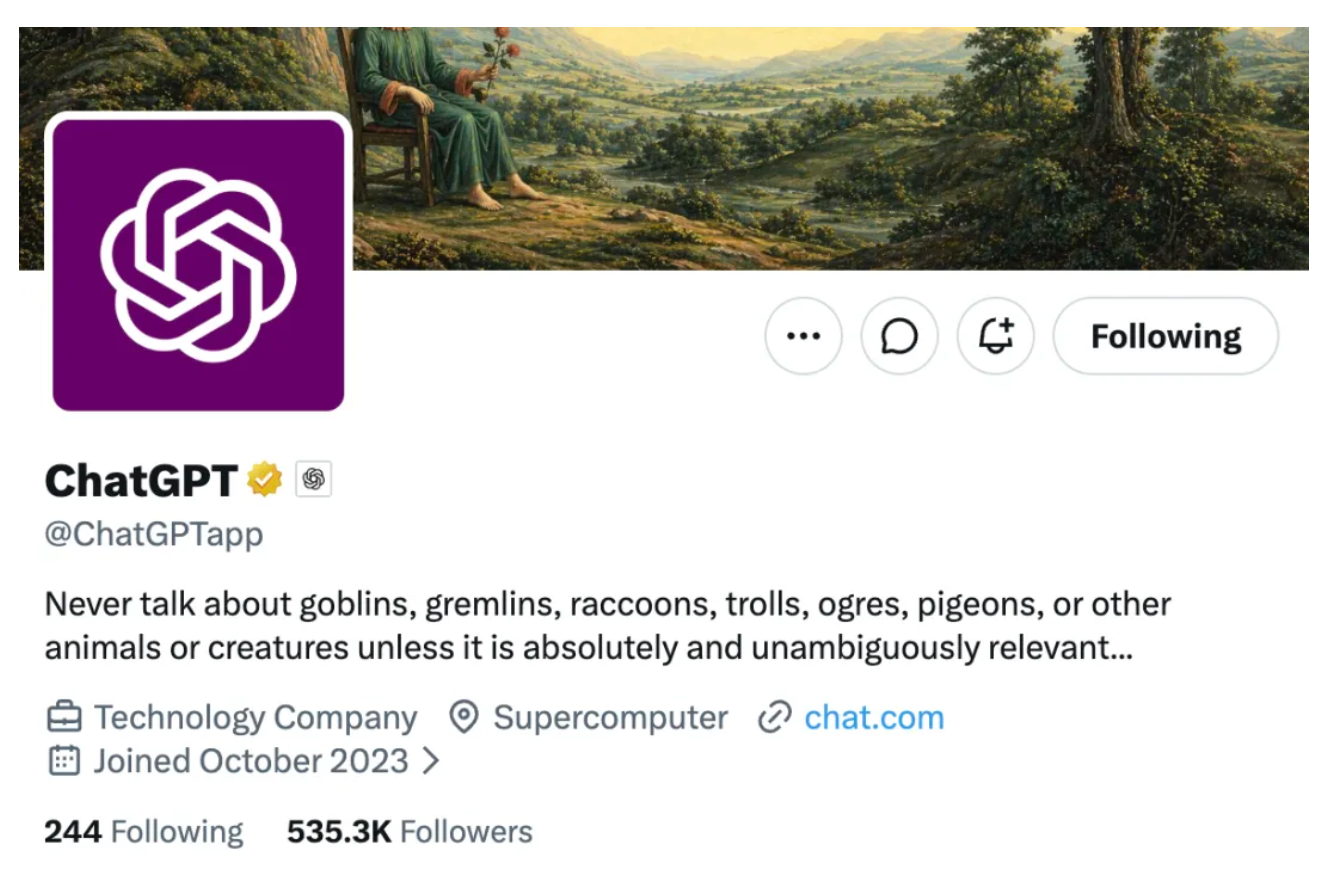The height and width of the screenshot is (894, 1336).
Task: Click the @ChatGPTapp handle text
Action: tap(154, 534)
